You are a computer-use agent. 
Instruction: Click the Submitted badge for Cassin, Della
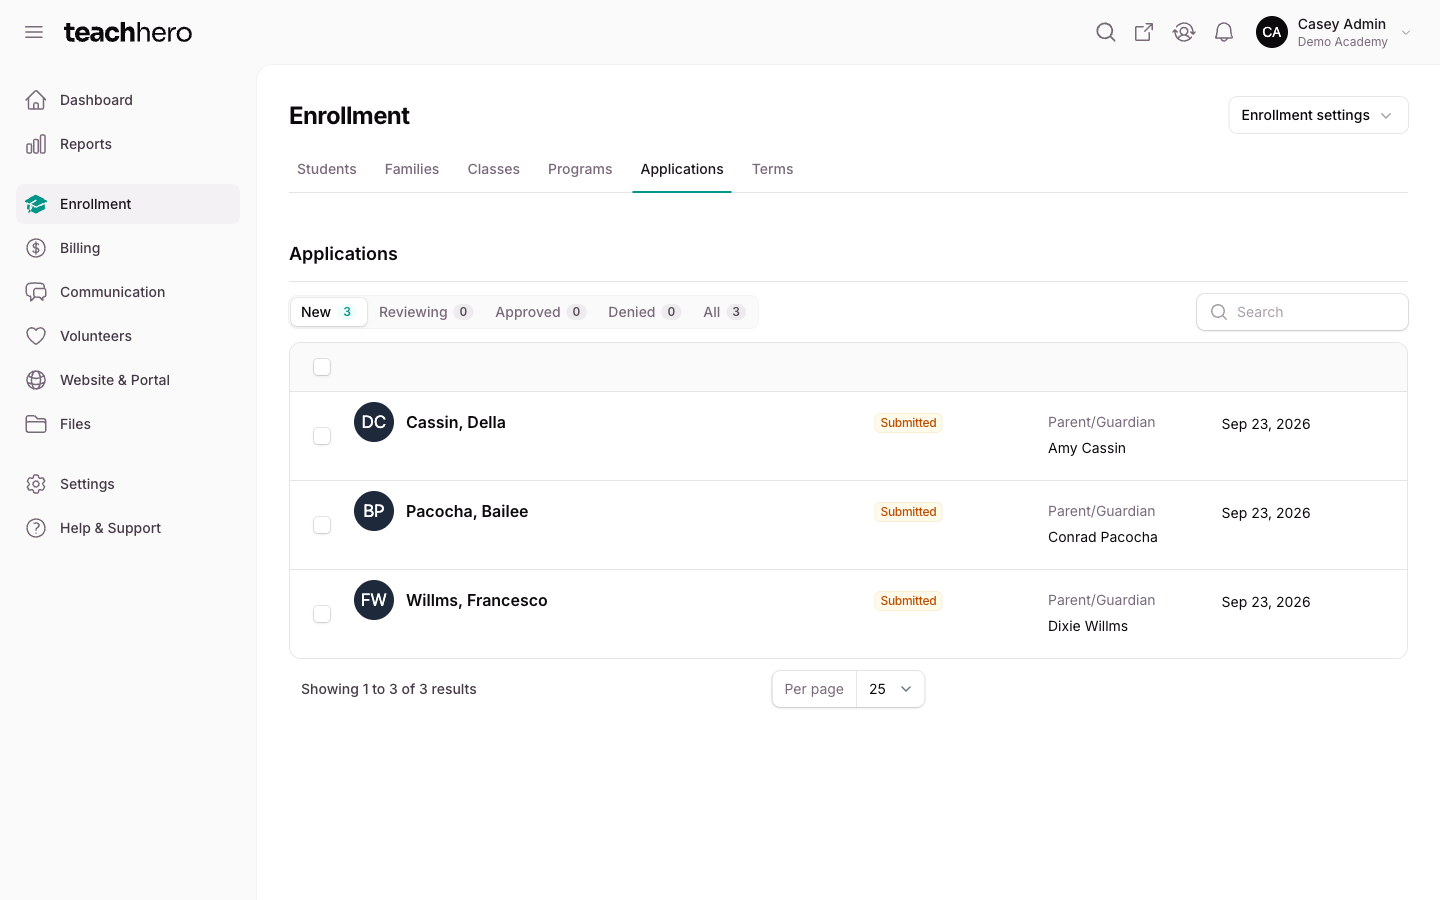908,423
